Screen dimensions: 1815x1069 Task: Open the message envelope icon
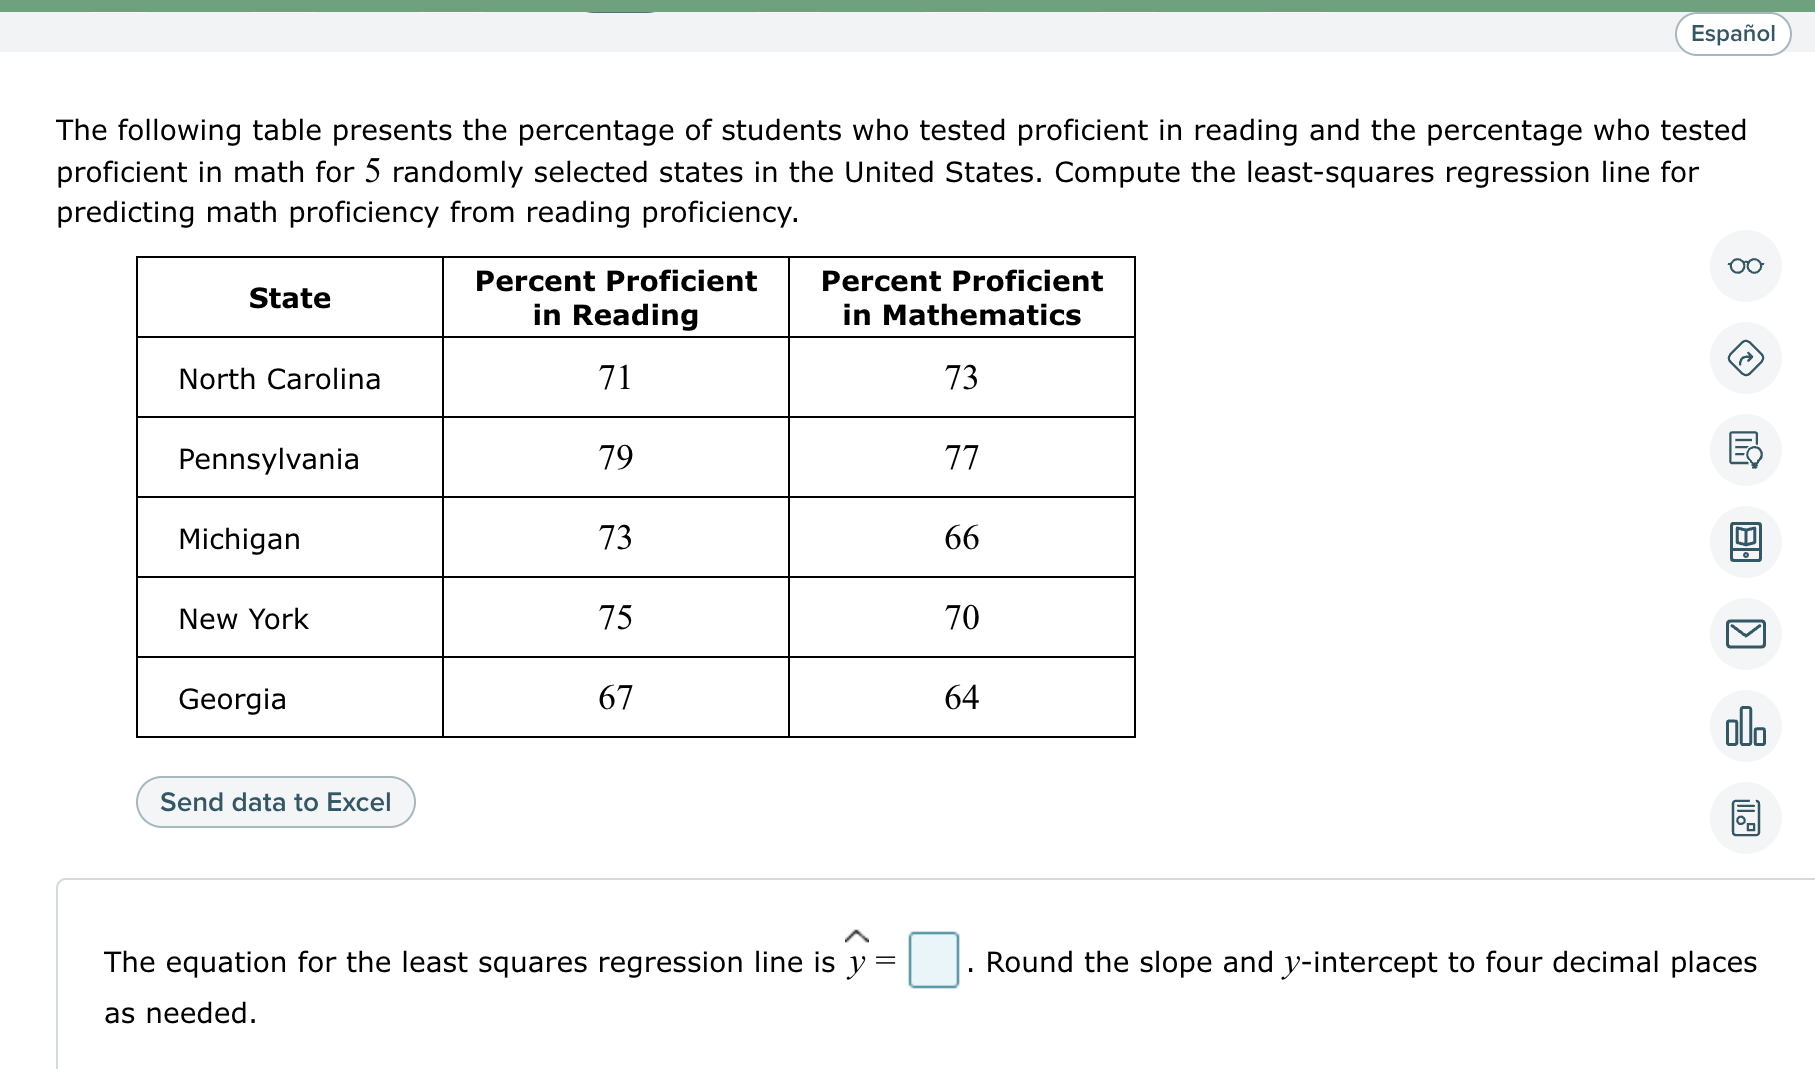(1745, 633)
